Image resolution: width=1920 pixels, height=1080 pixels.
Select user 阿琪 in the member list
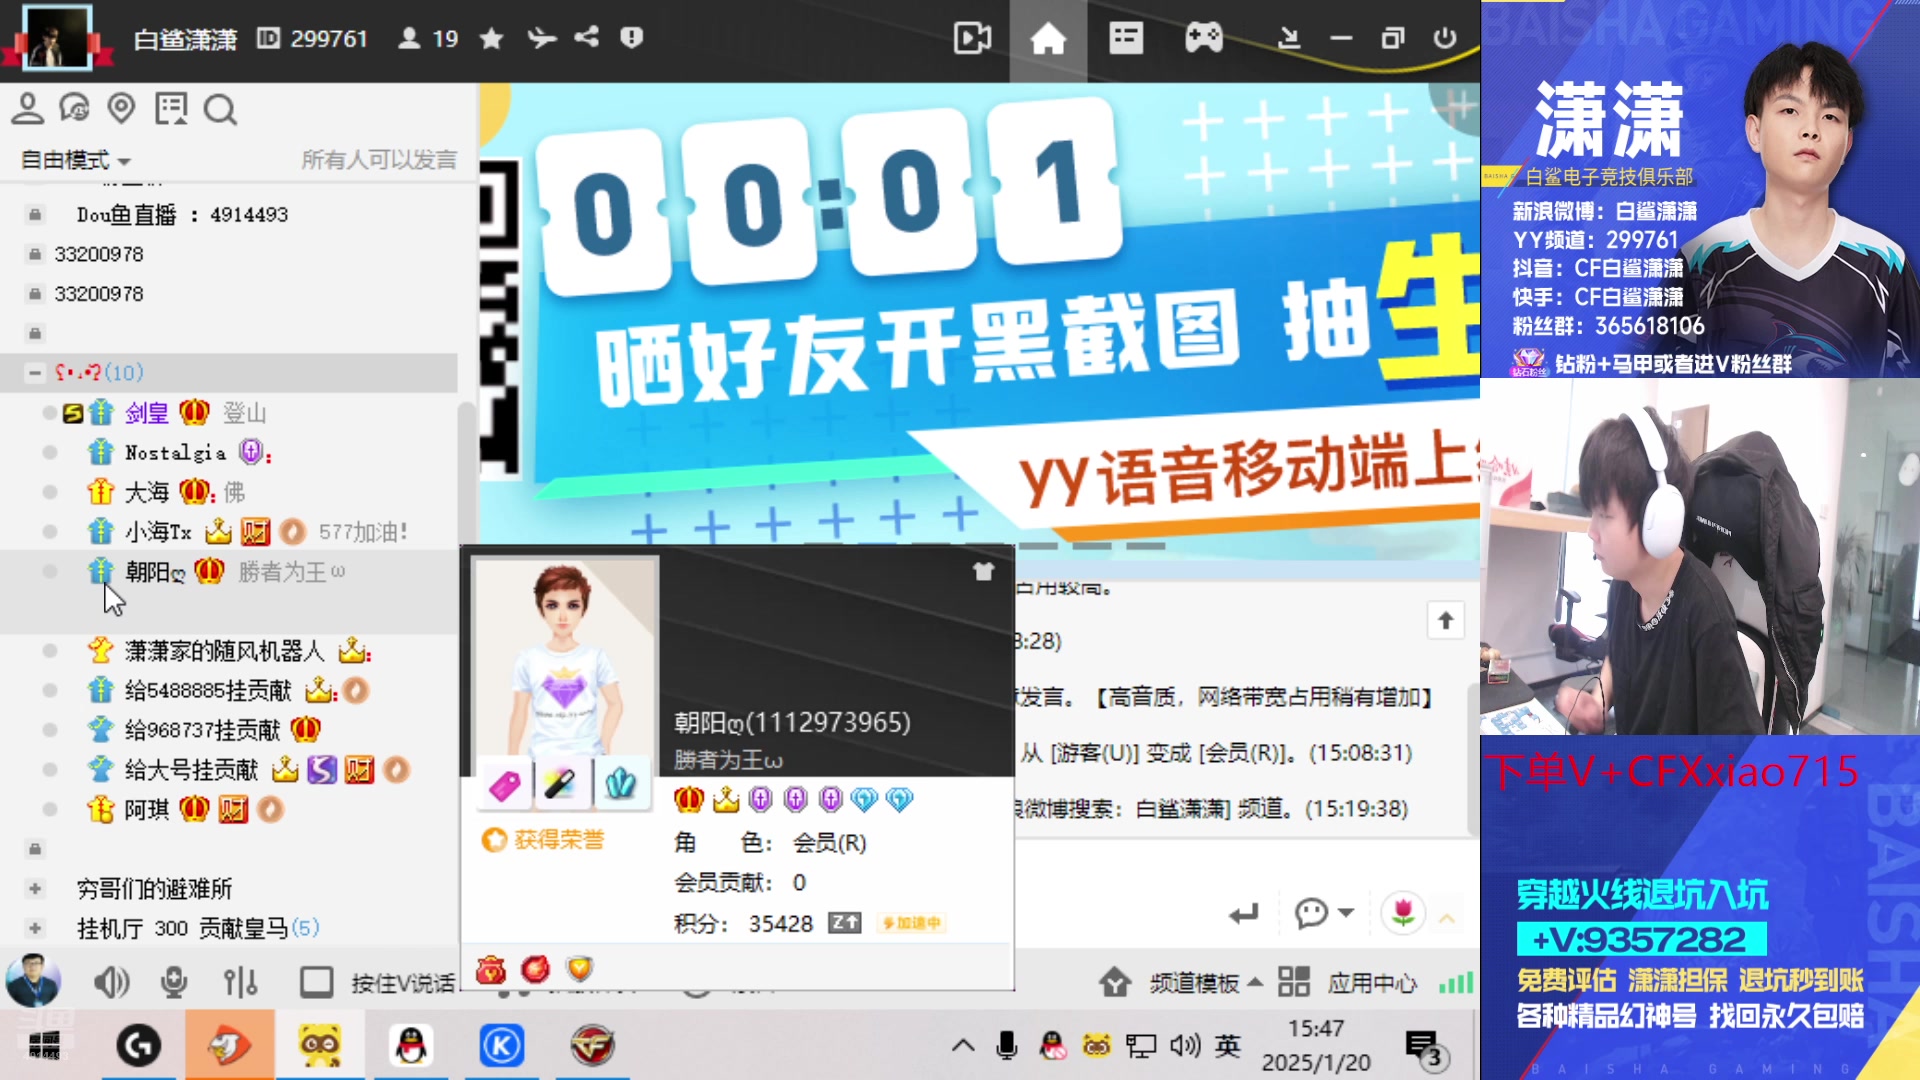[x=147, y=809]
